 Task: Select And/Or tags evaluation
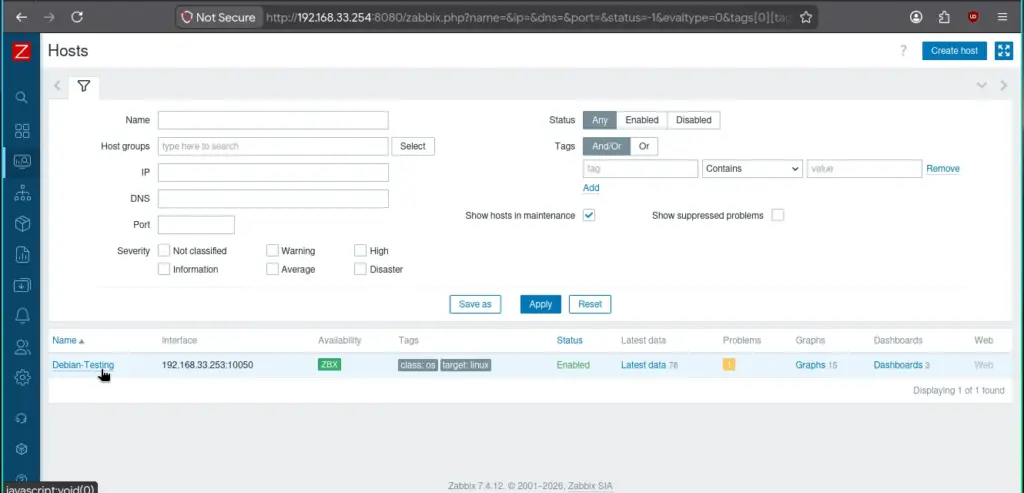coord(607,146)
